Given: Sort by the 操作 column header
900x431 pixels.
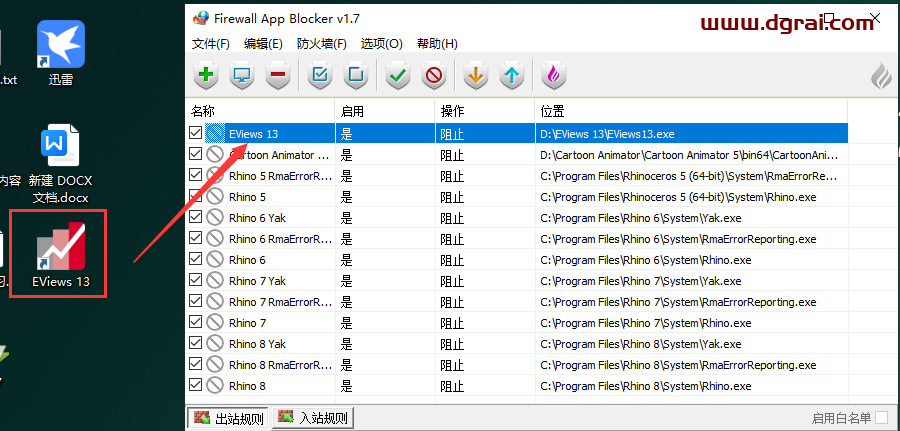Looking at the screenshot, I should tap(485, 111).
